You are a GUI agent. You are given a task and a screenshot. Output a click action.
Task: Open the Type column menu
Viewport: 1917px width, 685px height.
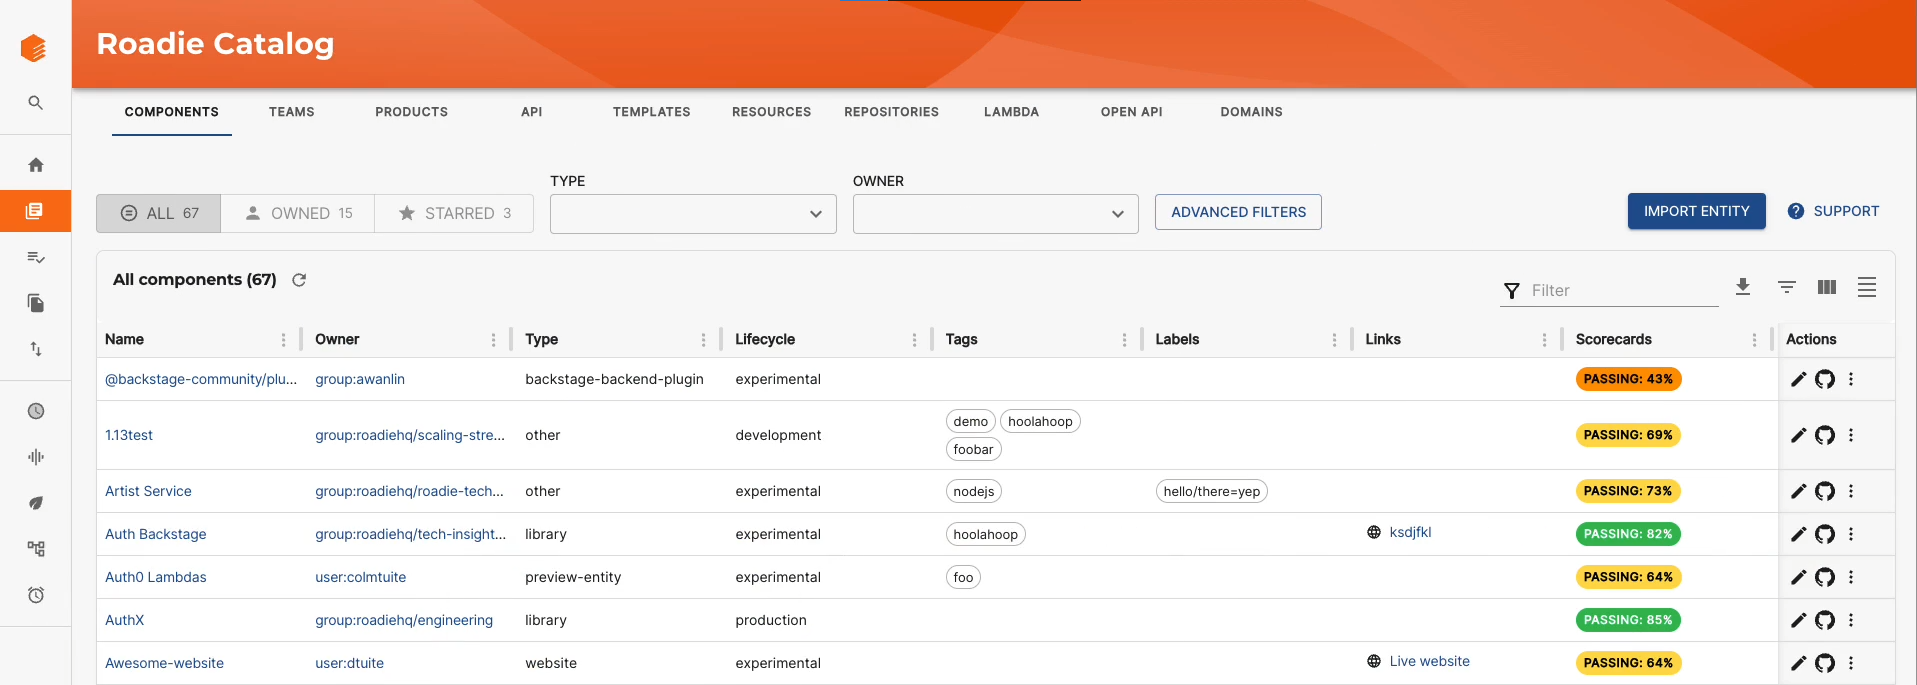click(704, 340)
